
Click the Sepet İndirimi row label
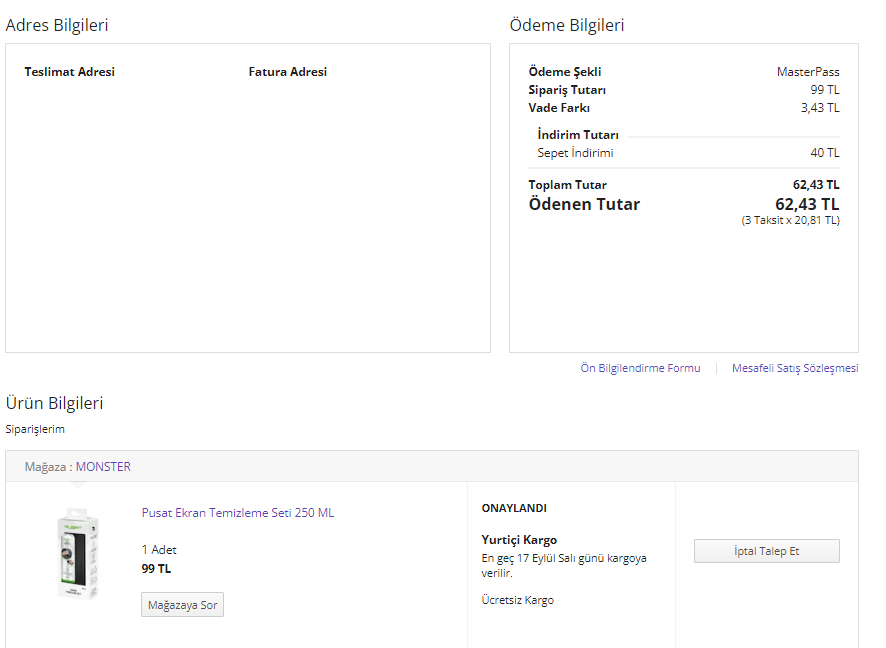(x=575, y=153)
